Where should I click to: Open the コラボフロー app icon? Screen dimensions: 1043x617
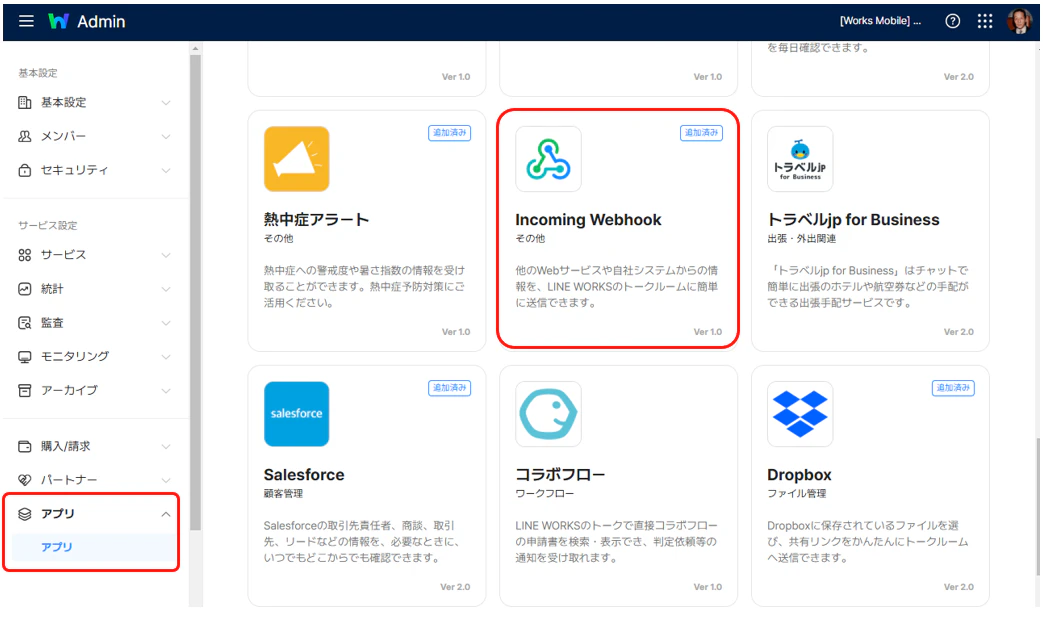548,414
